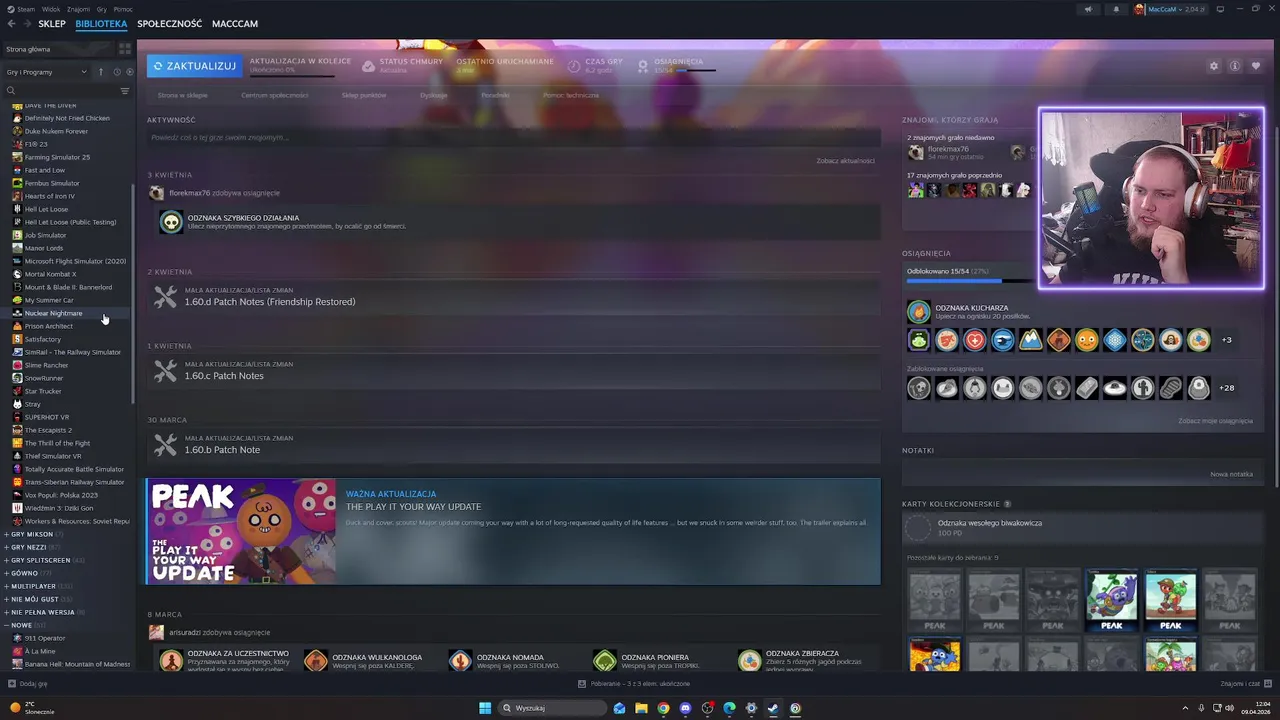This screenshot has height=720, width=1280.
Task: Open the 1.60.d Patch Notes entry
Action: point(514,297)
